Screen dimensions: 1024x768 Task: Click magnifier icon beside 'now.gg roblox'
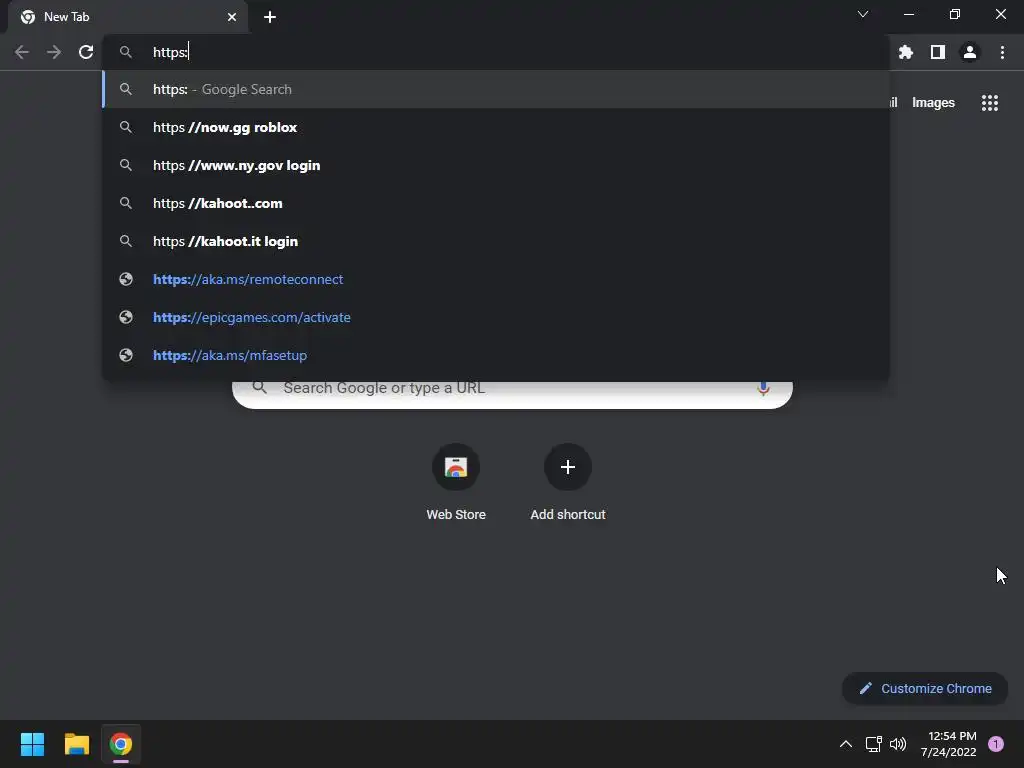tap(126, 127)
